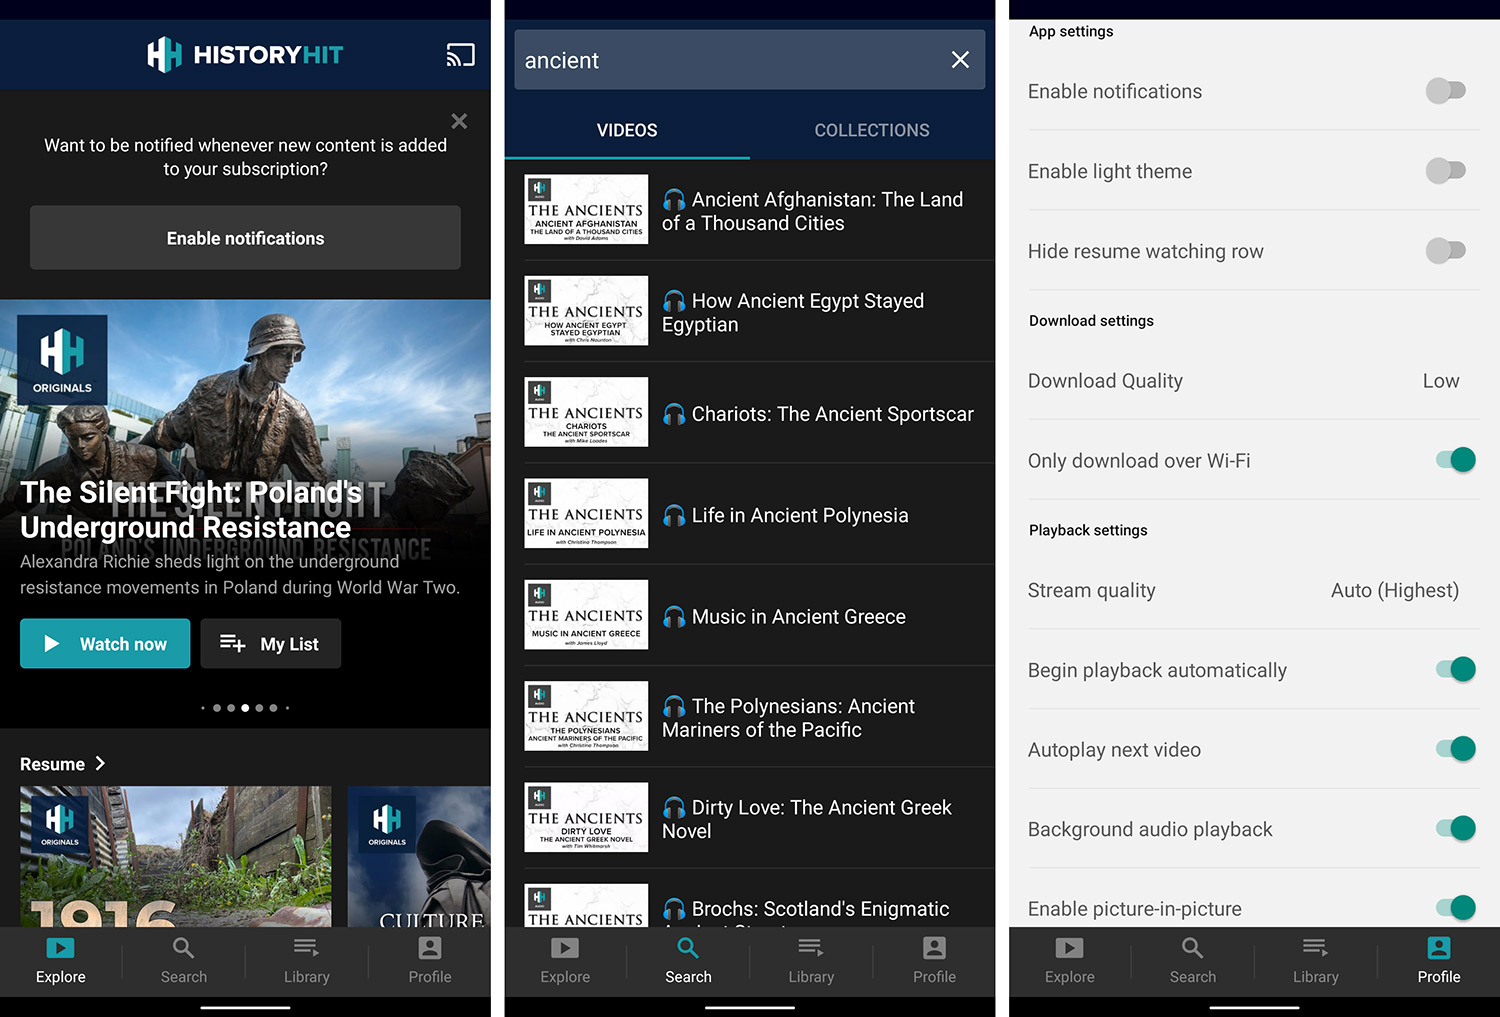Tap the Profile icon in the bottom bar
1500x1017 pixels.
tap(1438, 947)
